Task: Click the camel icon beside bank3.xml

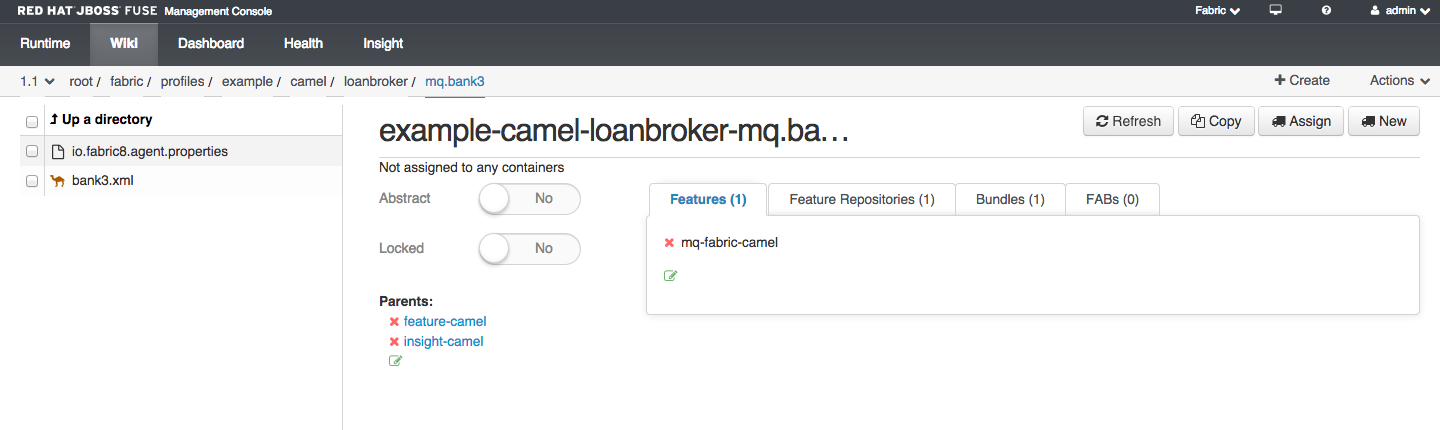Action: point(58,181)
